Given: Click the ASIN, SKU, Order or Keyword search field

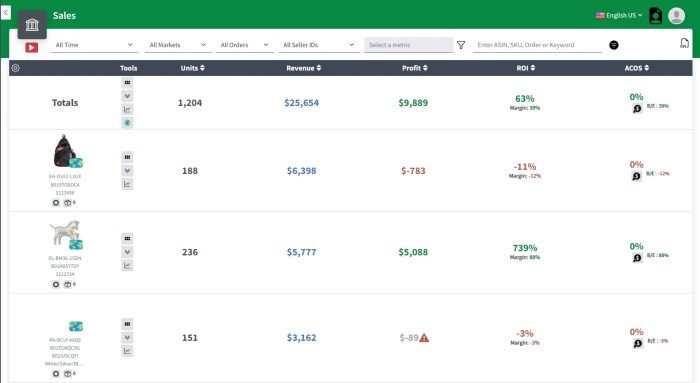Looking at the screenshot, I should [x=538, y=45].
